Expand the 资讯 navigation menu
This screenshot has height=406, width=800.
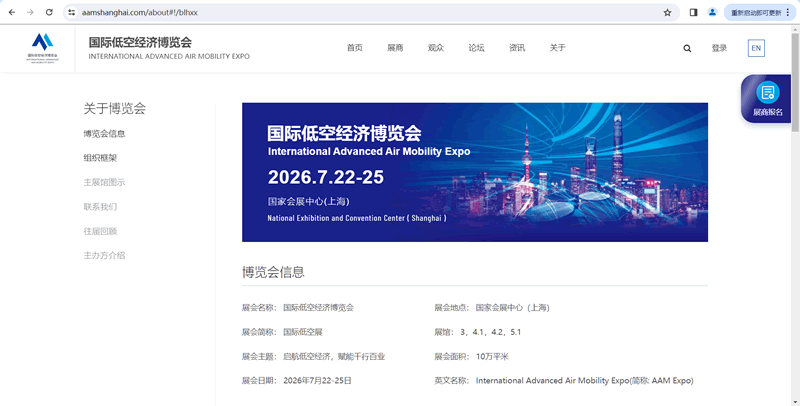(x=517, y=48)
